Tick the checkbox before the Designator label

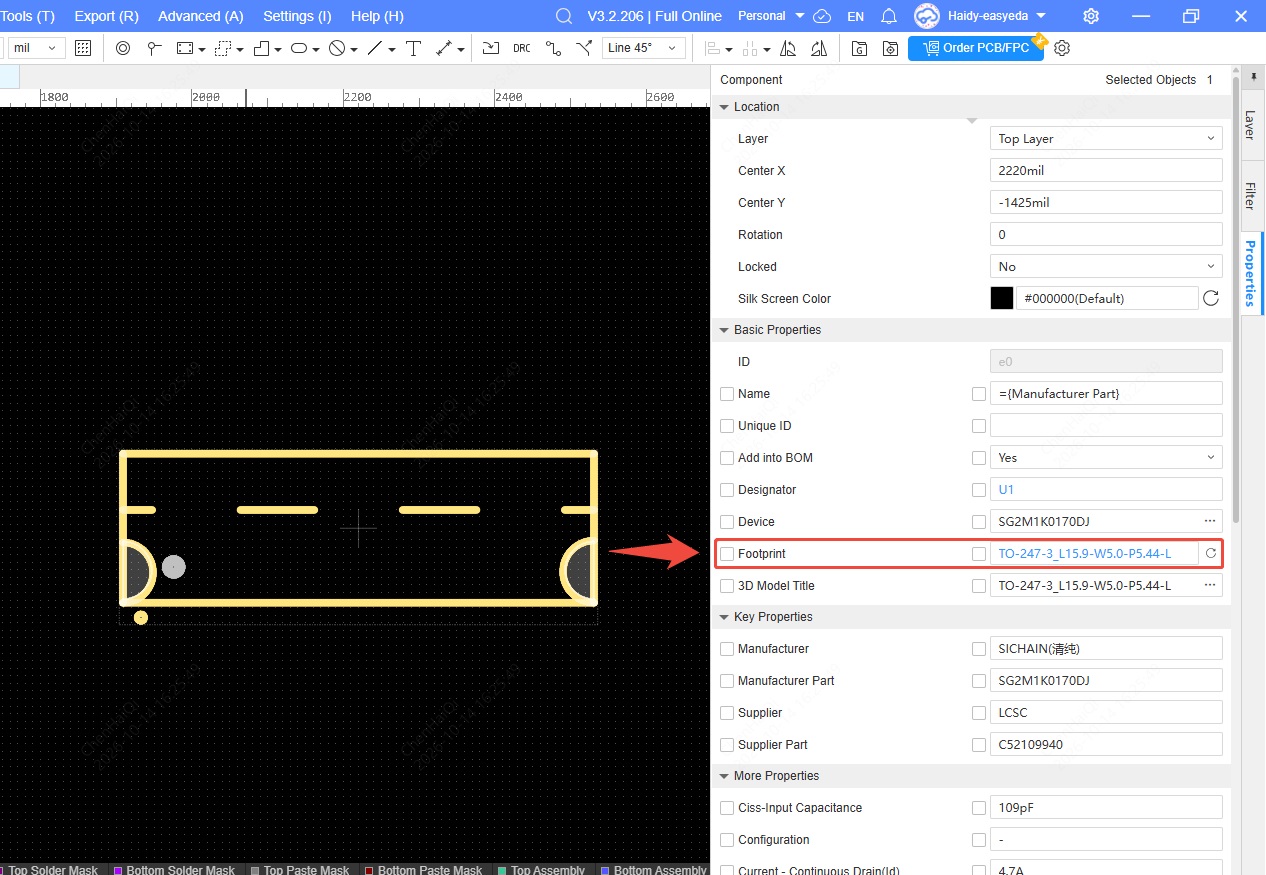(727, 490)
